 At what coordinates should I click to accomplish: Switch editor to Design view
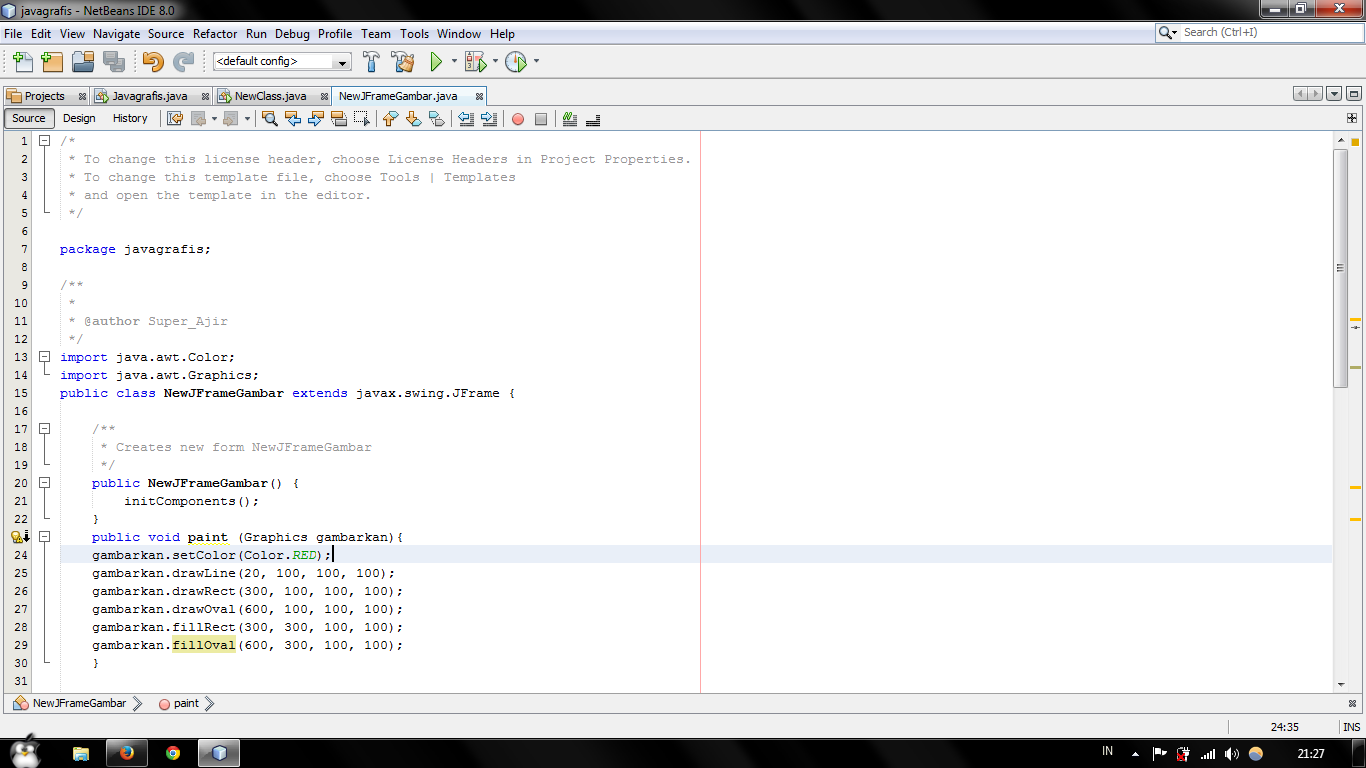coord(79,118)
